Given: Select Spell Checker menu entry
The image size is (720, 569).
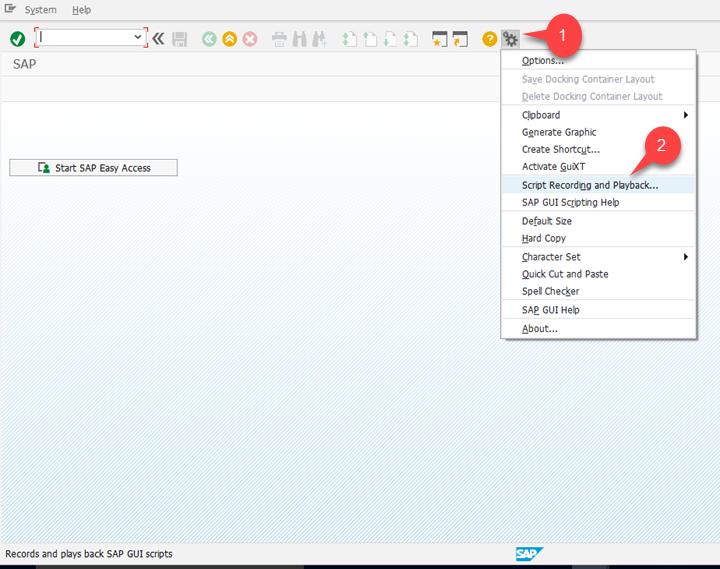Looking at the screenshot, I should (598, 291).
